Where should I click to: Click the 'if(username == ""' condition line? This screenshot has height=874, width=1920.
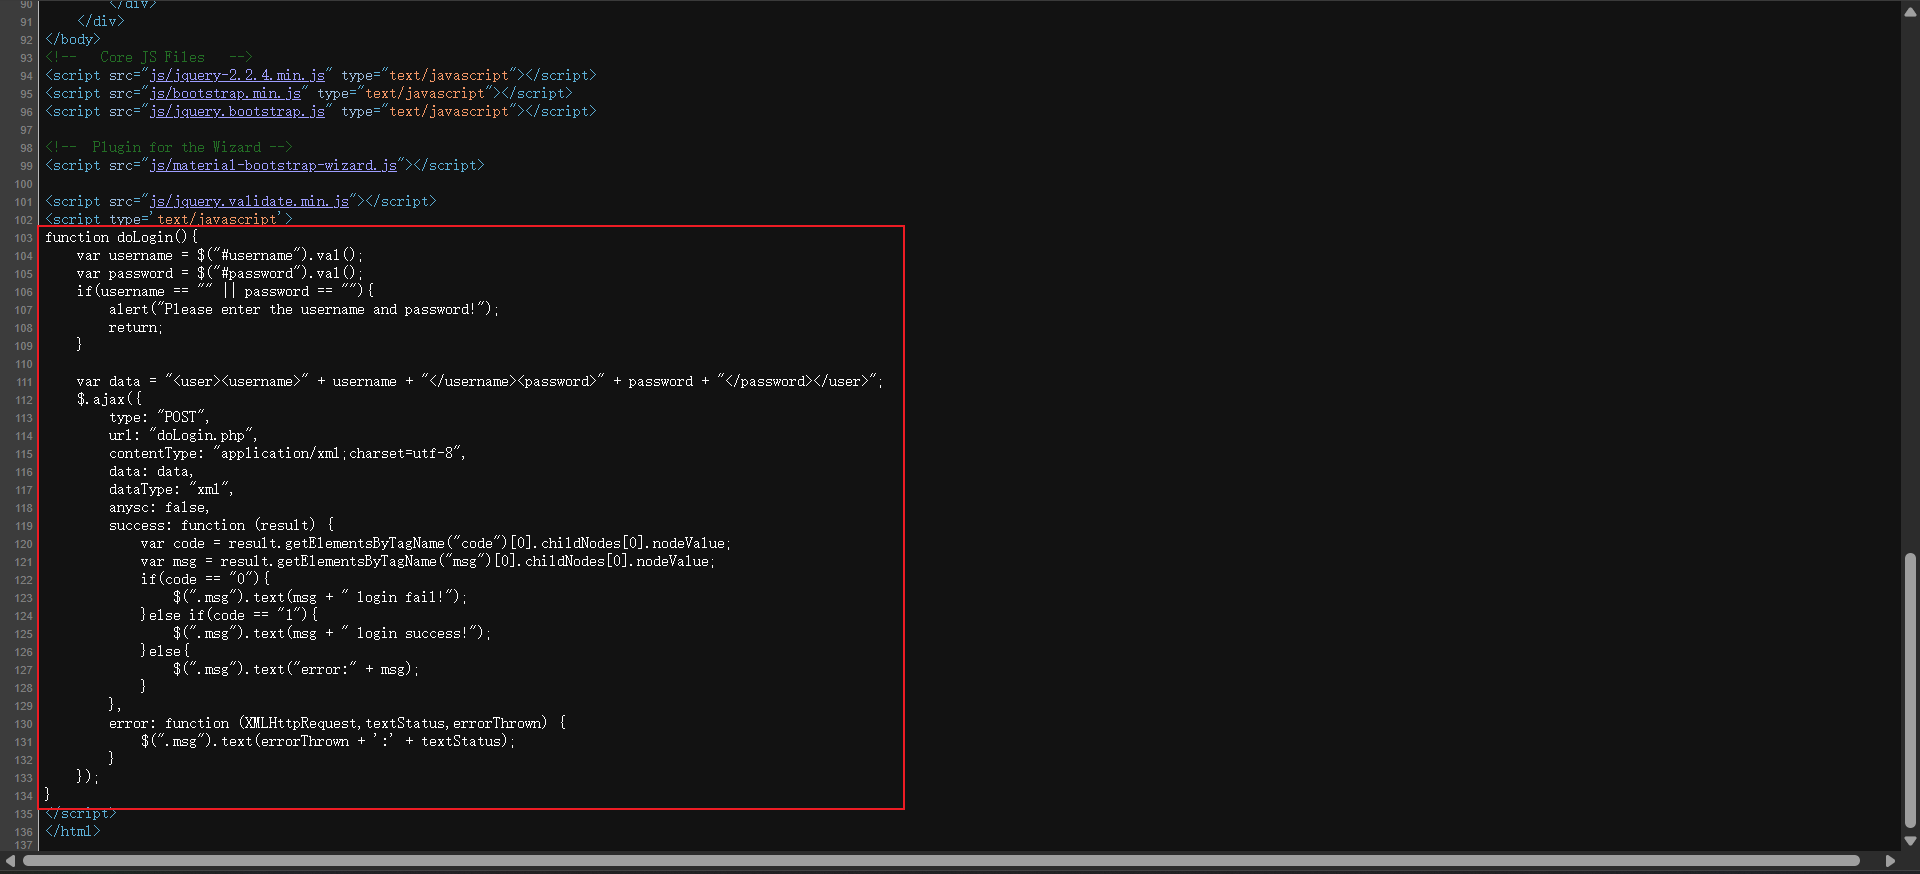[x=225, y=291]
